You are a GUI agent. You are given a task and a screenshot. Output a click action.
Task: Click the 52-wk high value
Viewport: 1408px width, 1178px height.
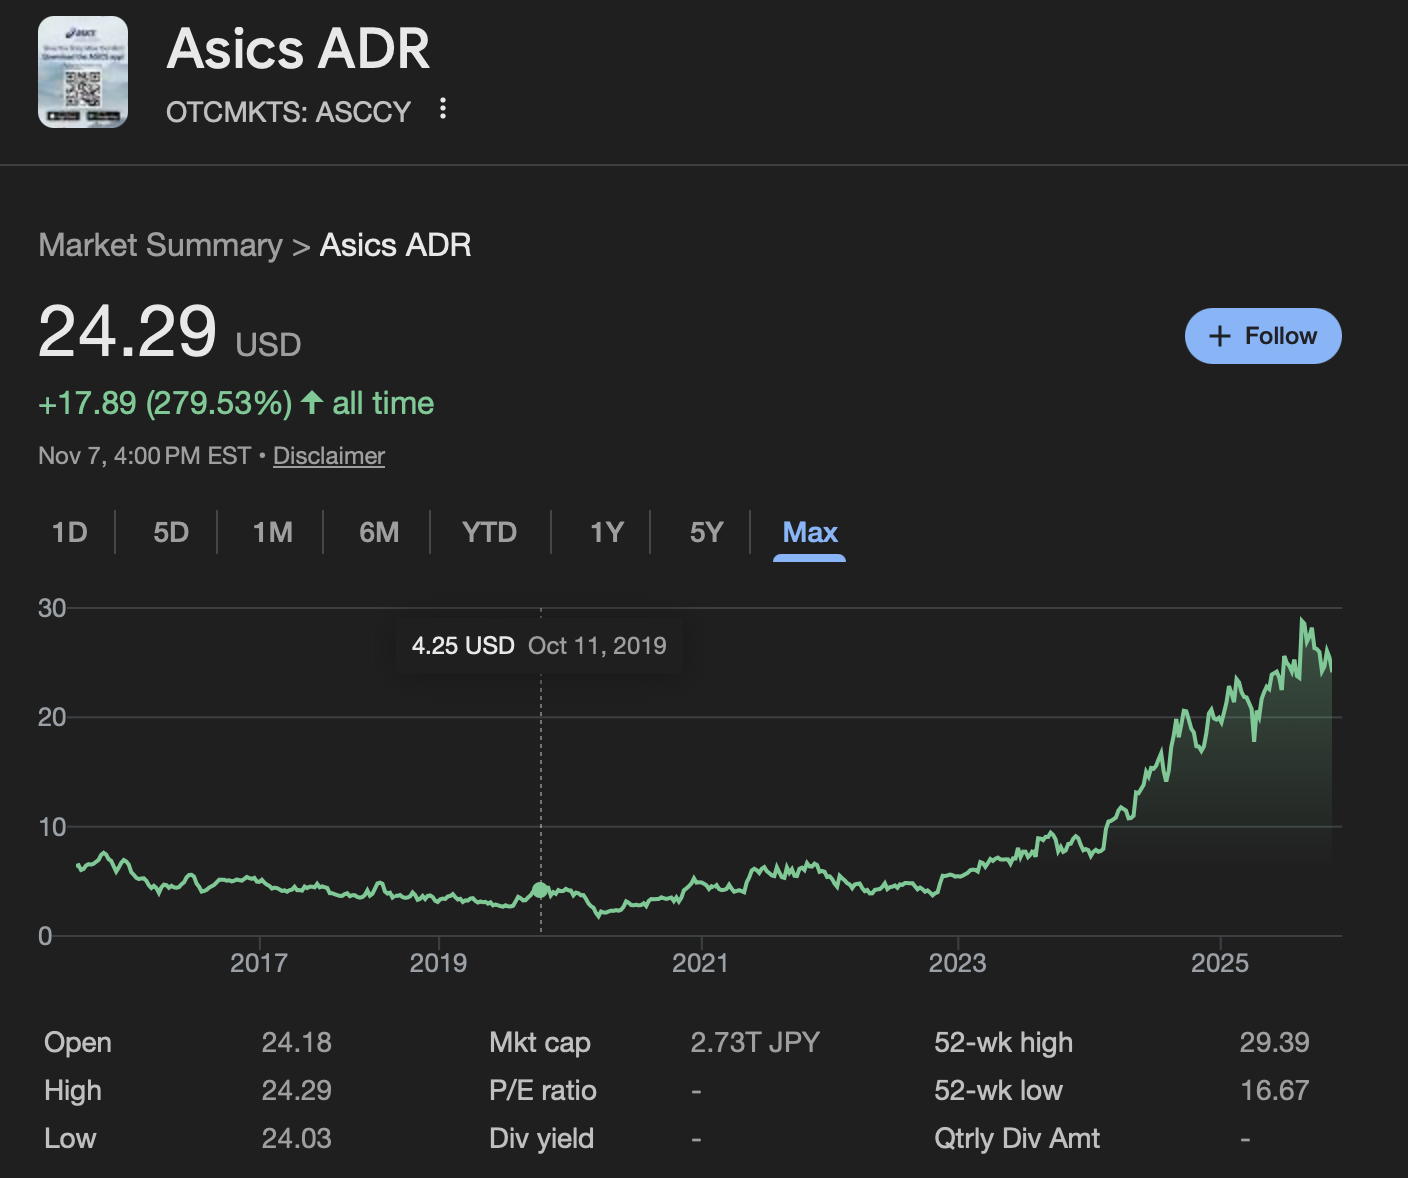1274,1042
